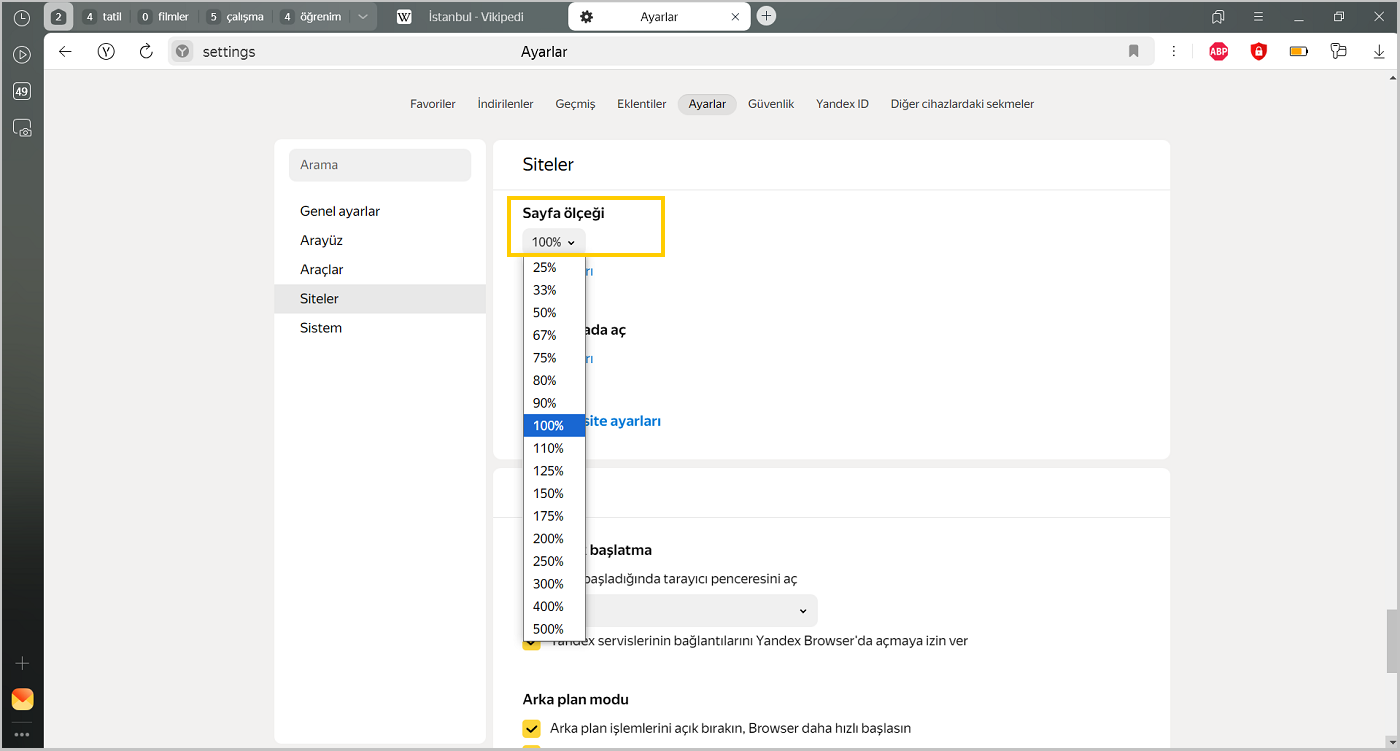This screenshot has height=751, width=1400.
Task: Select 125% in the page scale list
Action: click(548, 471)
